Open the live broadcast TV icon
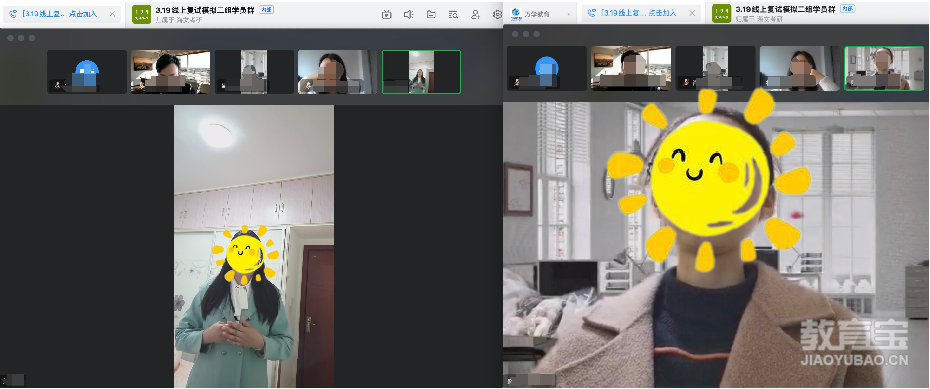 coord(387,15)
